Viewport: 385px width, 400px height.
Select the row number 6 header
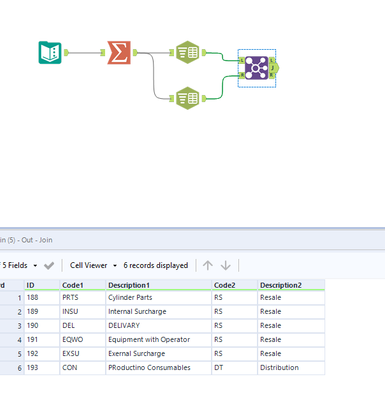(12, 368)
